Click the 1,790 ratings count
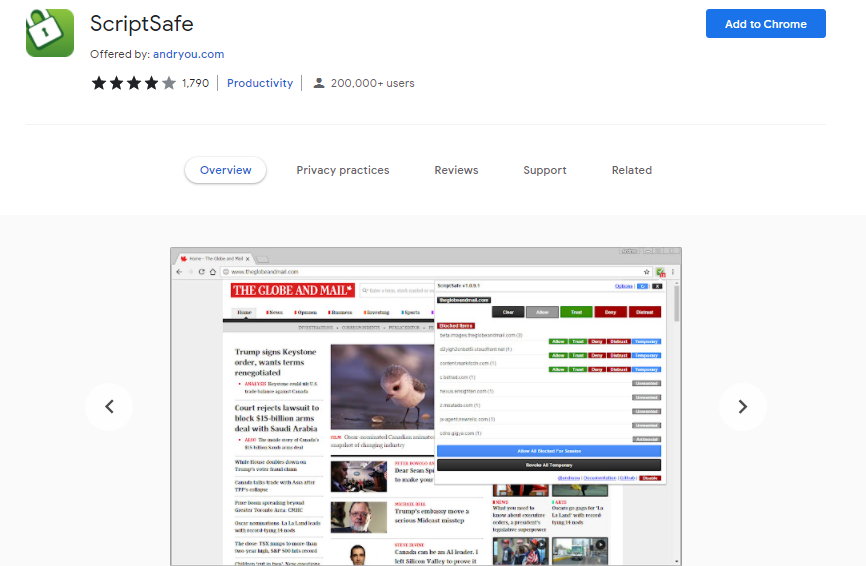This screenshot has width=866, height=566. point(196,83)
